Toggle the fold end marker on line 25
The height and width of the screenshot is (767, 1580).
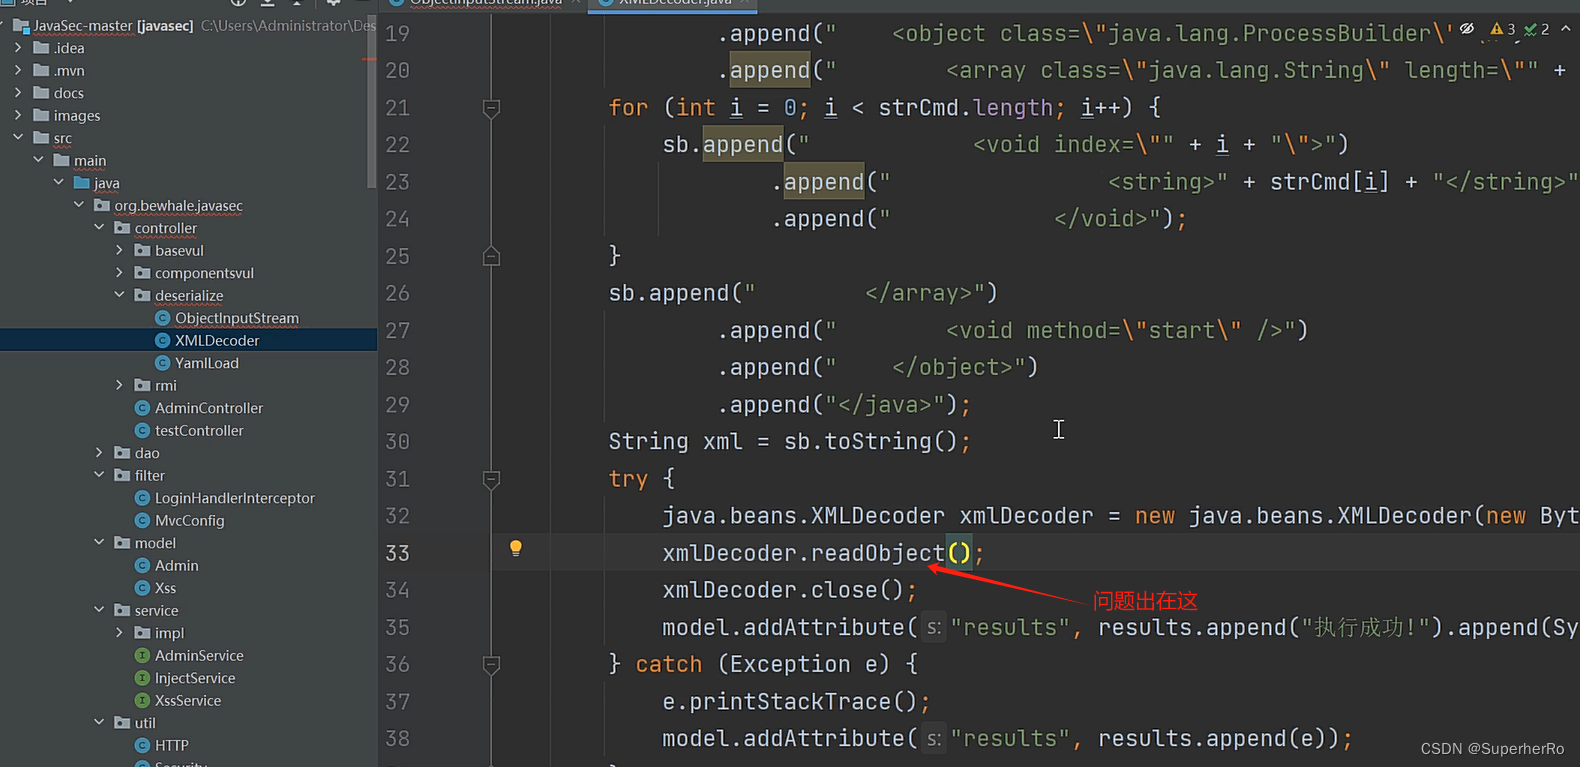tap(491, 256)
